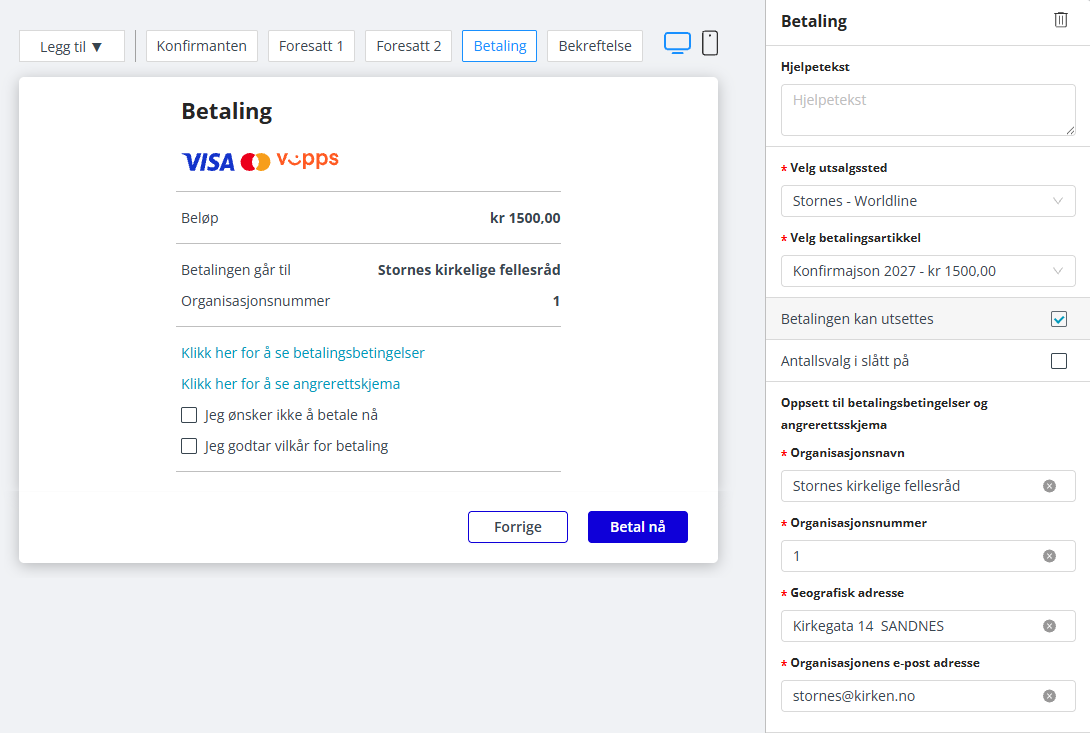Click the Betal nå button
The height and width of the screenshot is (733, 1090).
click(x=637, y=527)
